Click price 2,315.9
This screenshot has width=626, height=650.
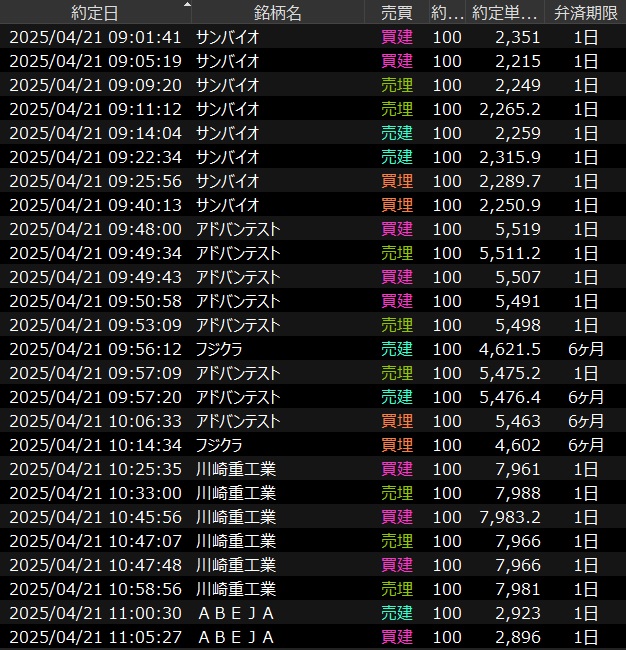[510, 158]
